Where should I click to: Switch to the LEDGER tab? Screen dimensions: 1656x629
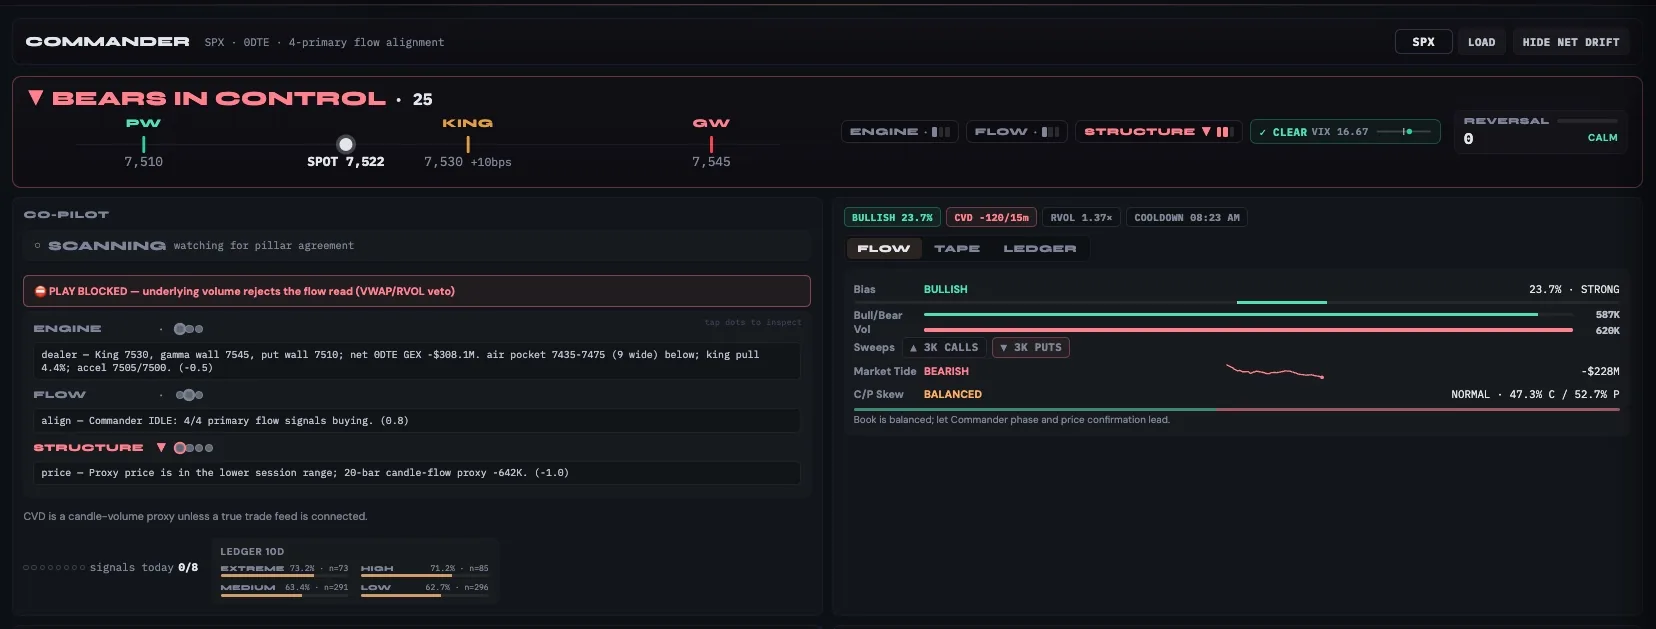click(1040, 248)
